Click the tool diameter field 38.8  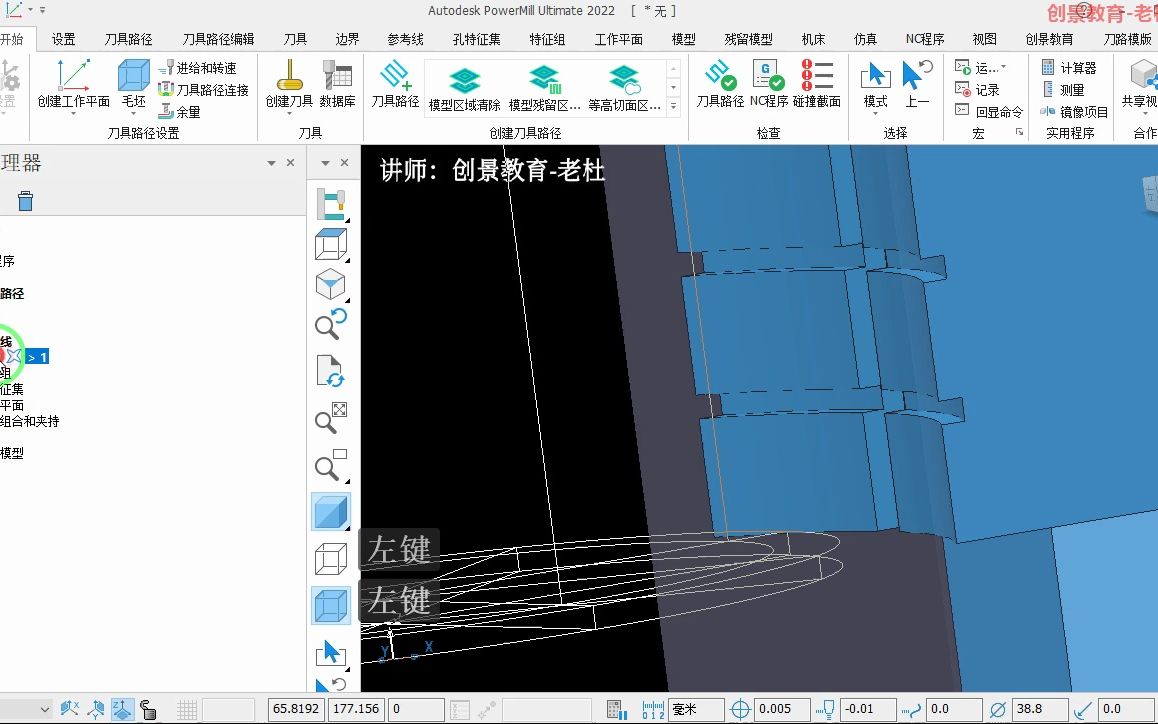click(x=1040, y=709)
